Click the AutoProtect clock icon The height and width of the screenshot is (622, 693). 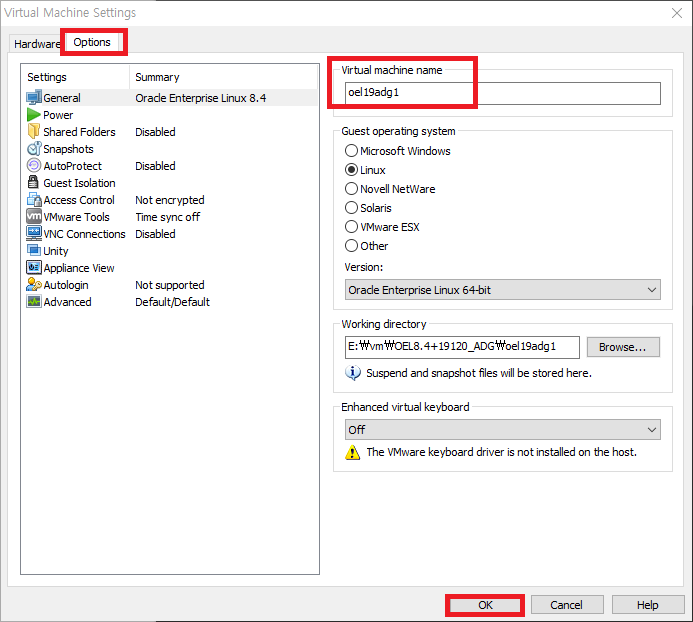34,166
